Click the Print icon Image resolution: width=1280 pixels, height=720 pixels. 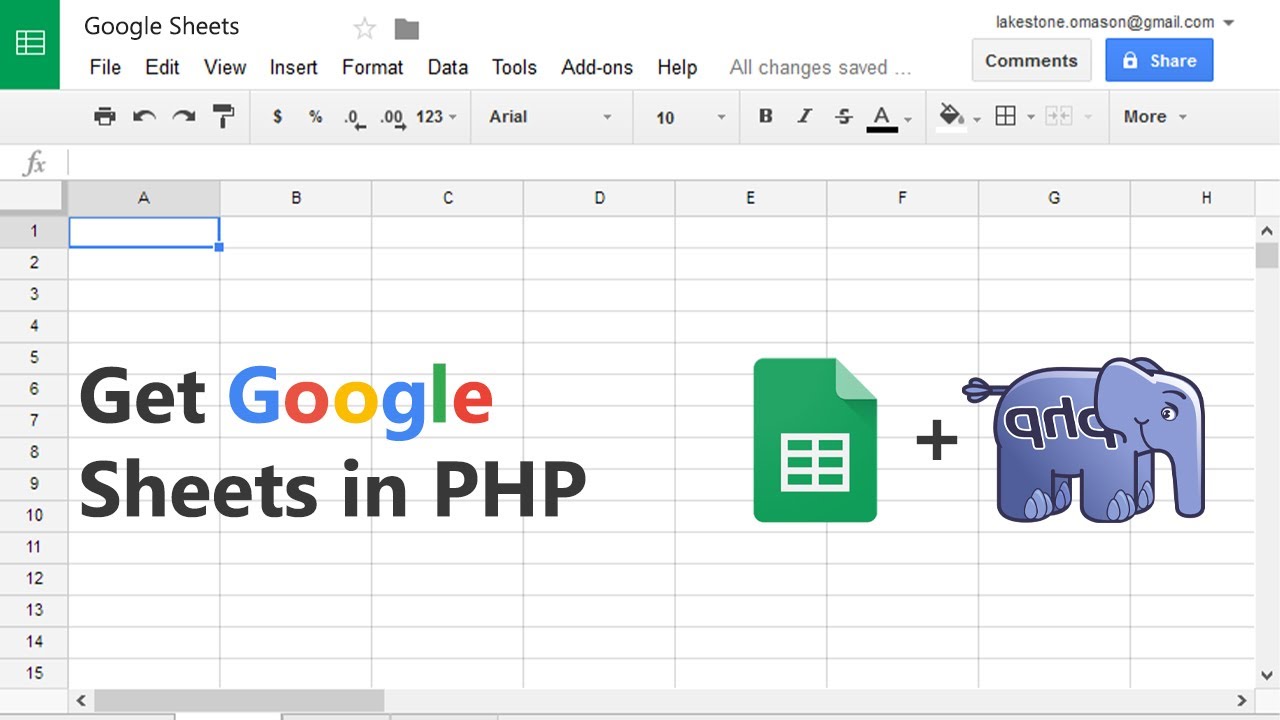[105, 117]
